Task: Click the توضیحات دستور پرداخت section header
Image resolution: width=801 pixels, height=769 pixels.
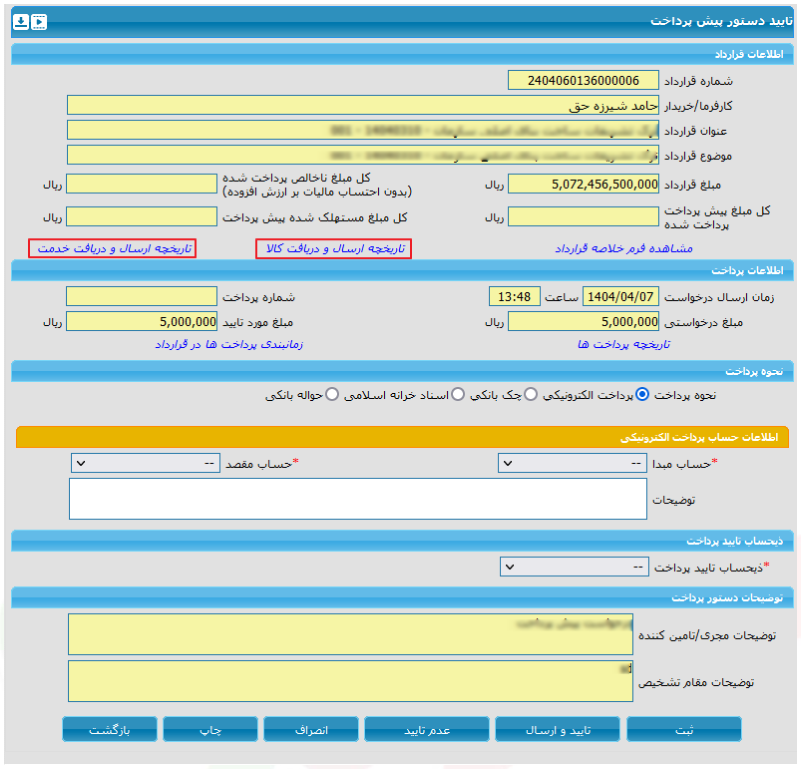Action: click(x=403, y=597)
